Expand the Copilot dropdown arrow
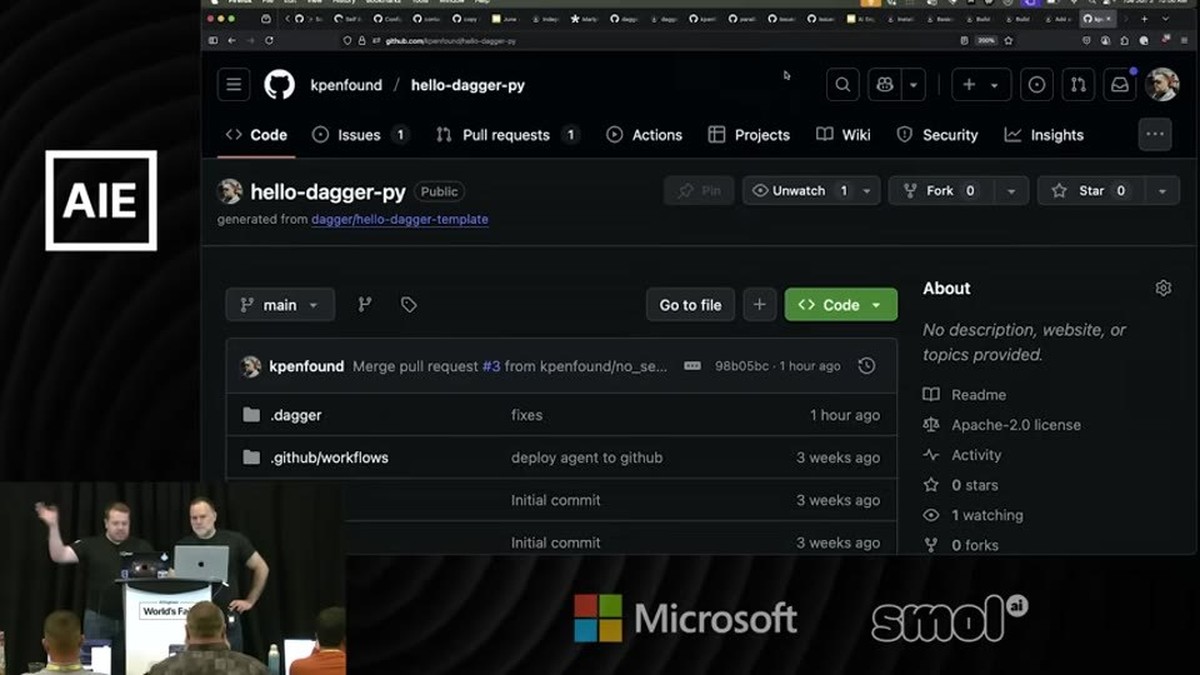The width and height of the screenshot is (1200, 675). (913, 85)
